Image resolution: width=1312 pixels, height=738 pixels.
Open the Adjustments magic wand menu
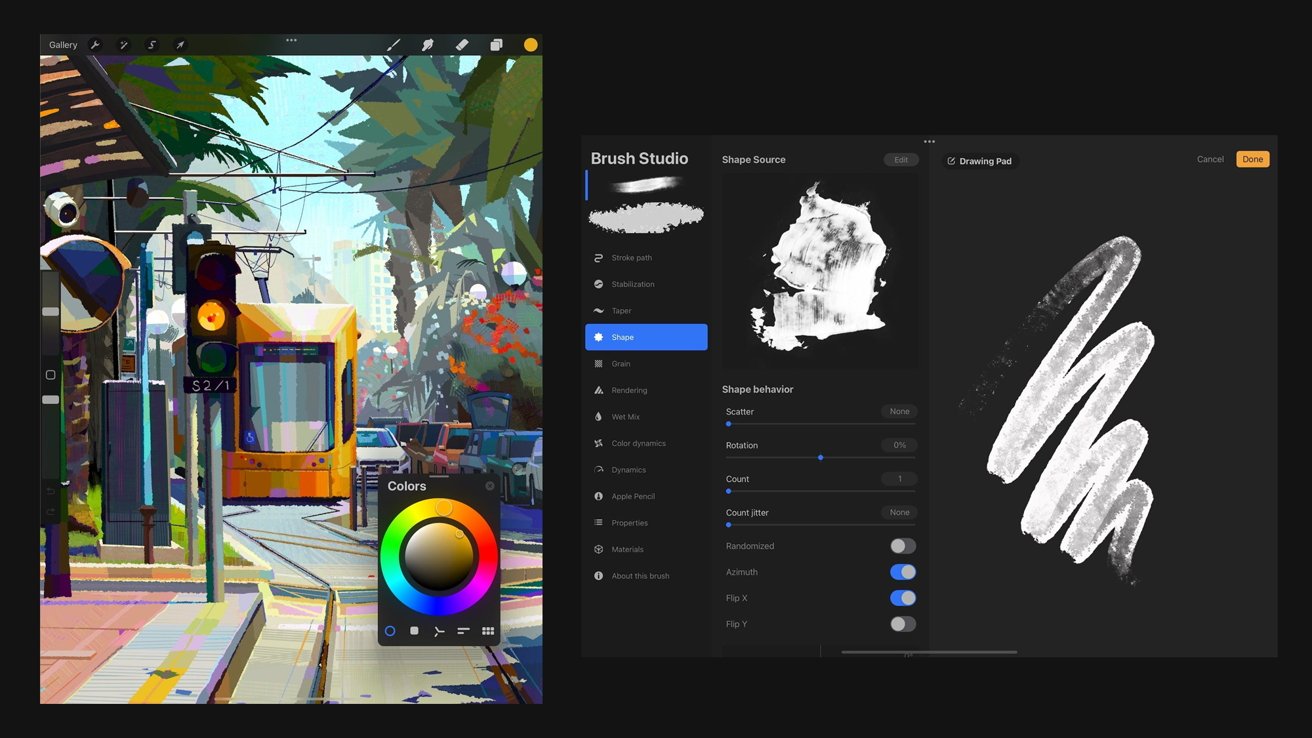click(124, 45)
